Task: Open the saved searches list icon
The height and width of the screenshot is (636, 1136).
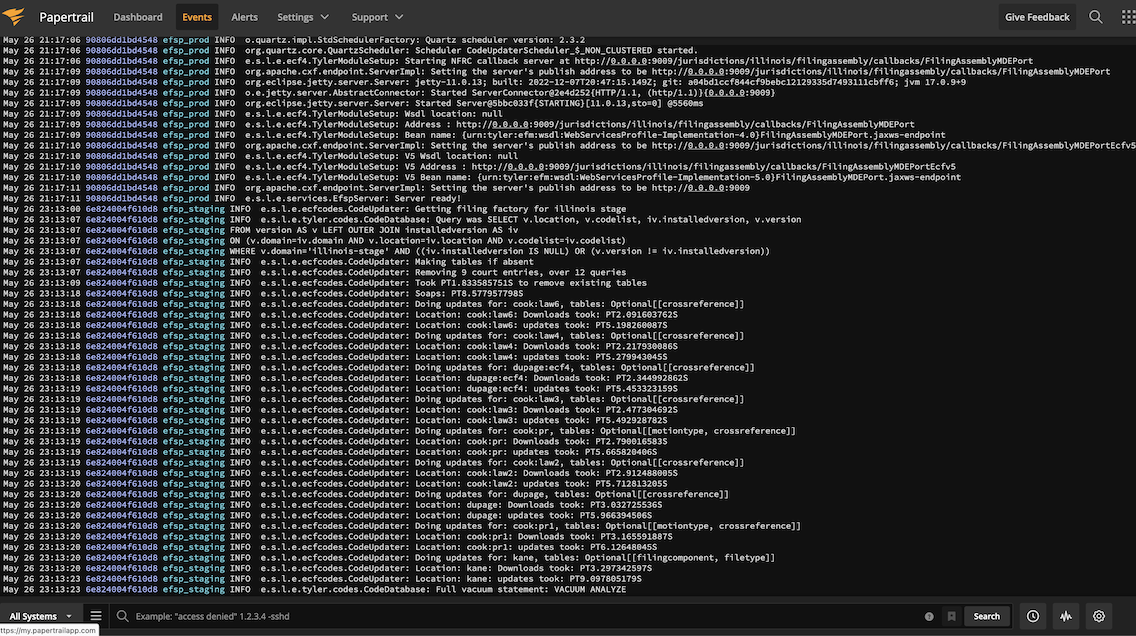Action: click(x=96, y=616)
